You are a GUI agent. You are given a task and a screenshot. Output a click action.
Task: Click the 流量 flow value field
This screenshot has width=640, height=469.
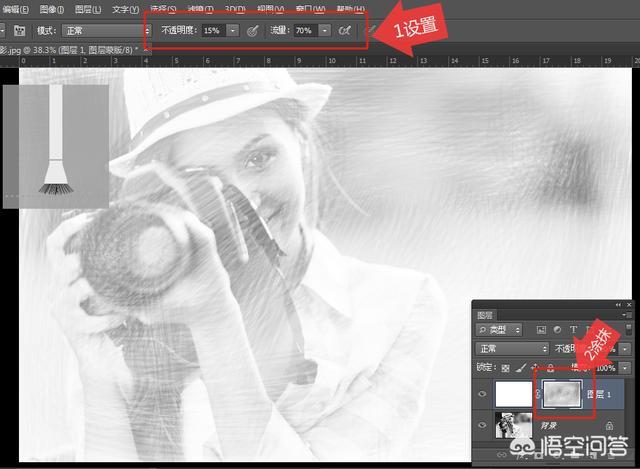click(x=304, y=31)
